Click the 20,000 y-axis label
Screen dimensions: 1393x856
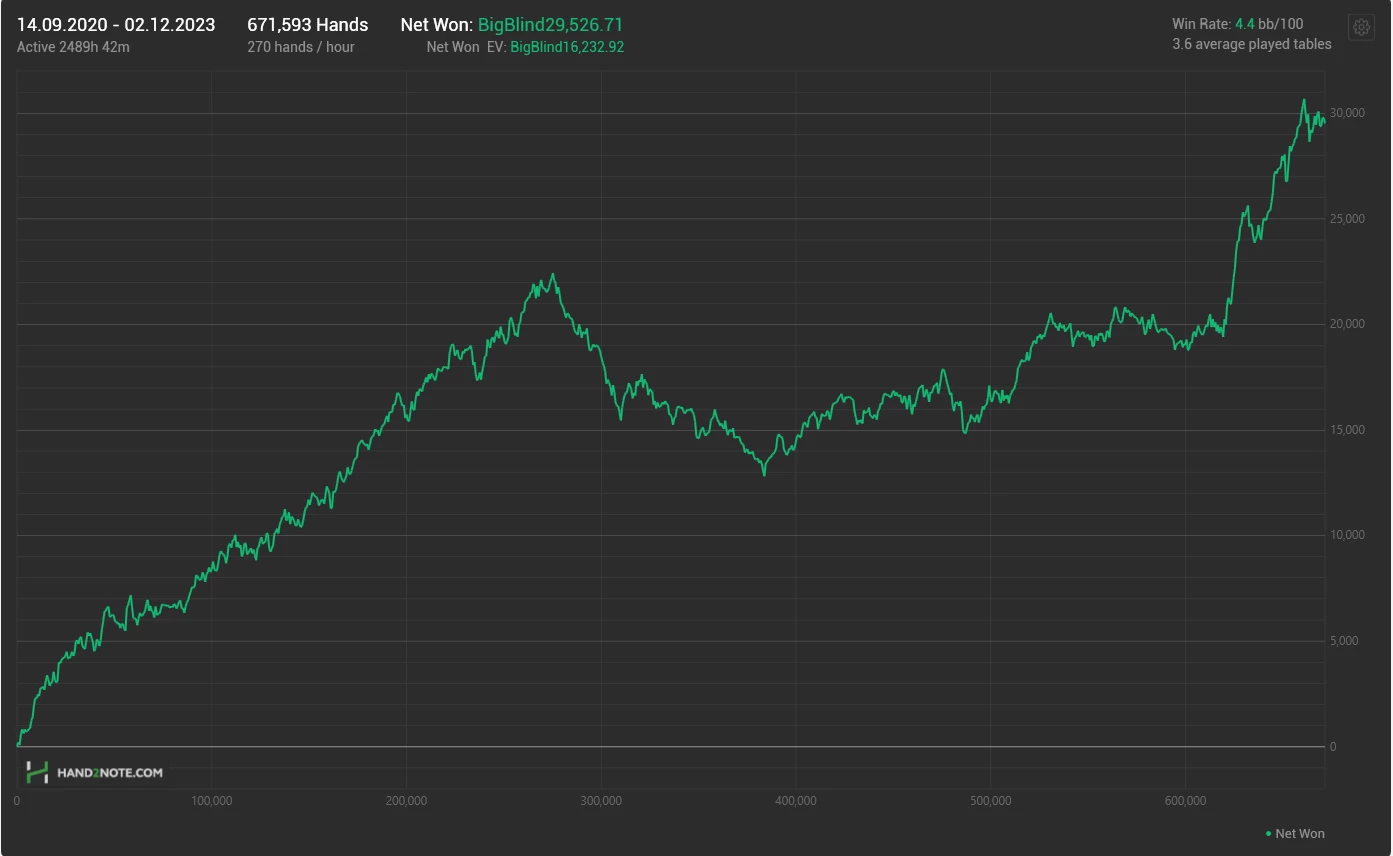[x=1347, y=324]
